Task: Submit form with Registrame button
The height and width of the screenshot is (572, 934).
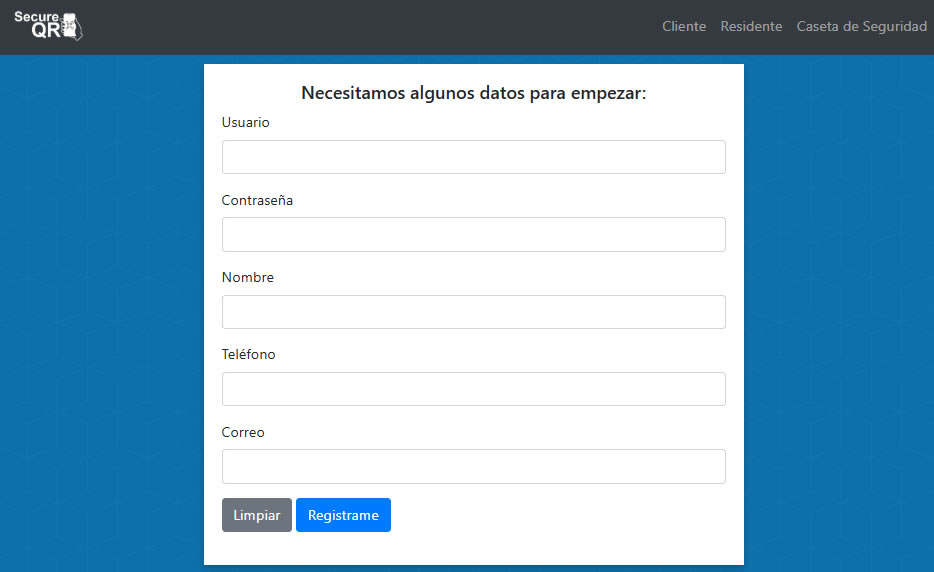Action: point(343,515)
